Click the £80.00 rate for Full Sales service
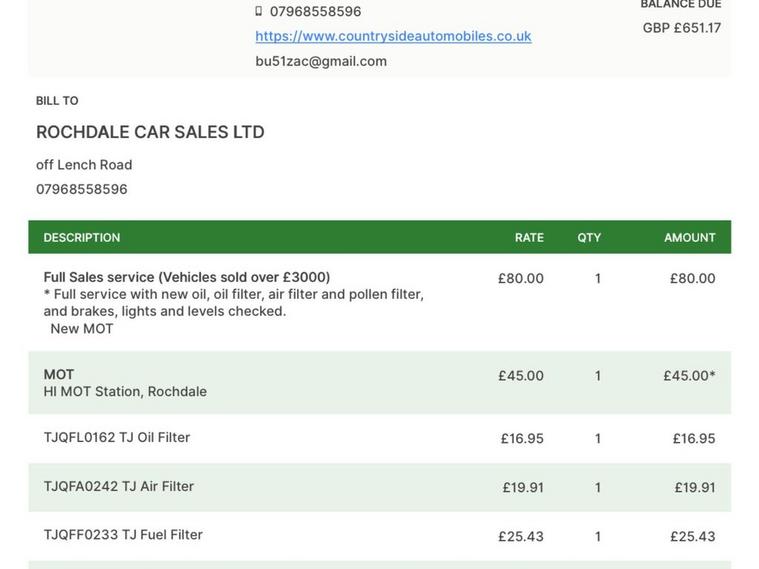 click(x=521, y=278)
